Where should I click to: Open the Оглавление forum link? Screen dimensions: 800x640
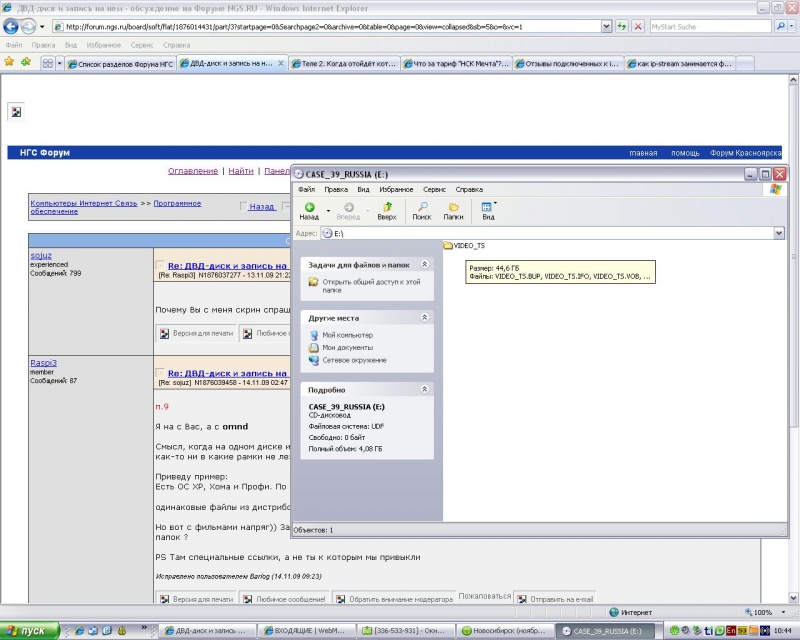pyautogui.click(x=192, y=171)
